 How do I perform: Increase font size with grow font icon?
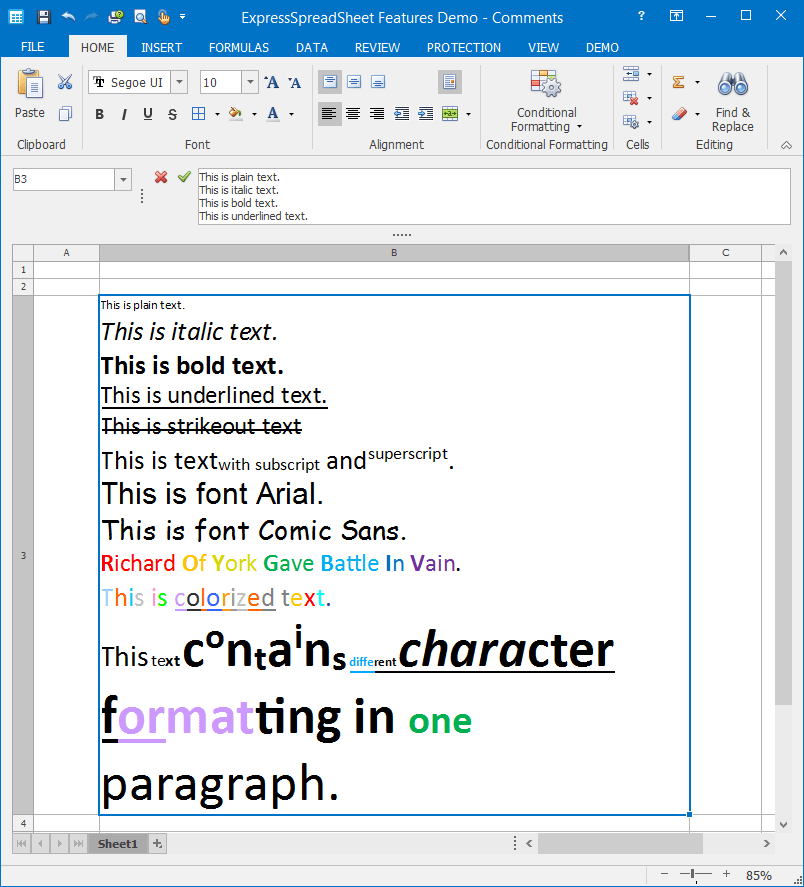point(271,82)
